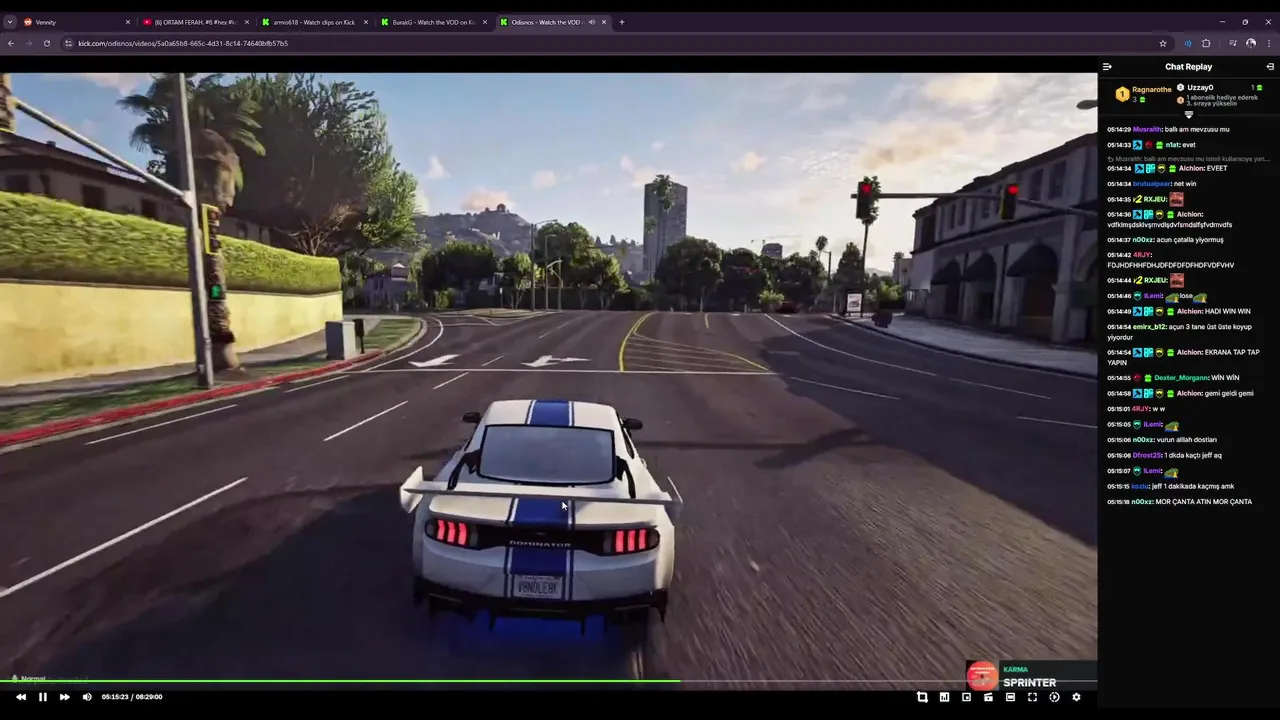Click the RXJEU emote at 05:14:35

[x=1177, y=199]
